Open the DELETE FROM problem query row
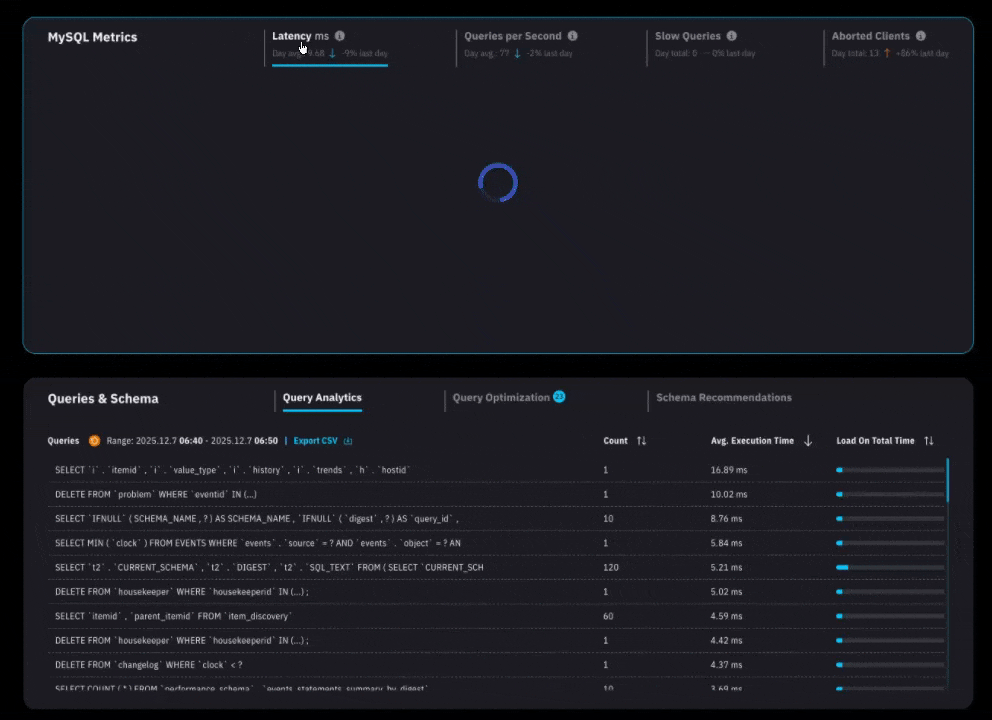This screenshot has width=992, height=720. pyautogui.click(x=497, y=494)
